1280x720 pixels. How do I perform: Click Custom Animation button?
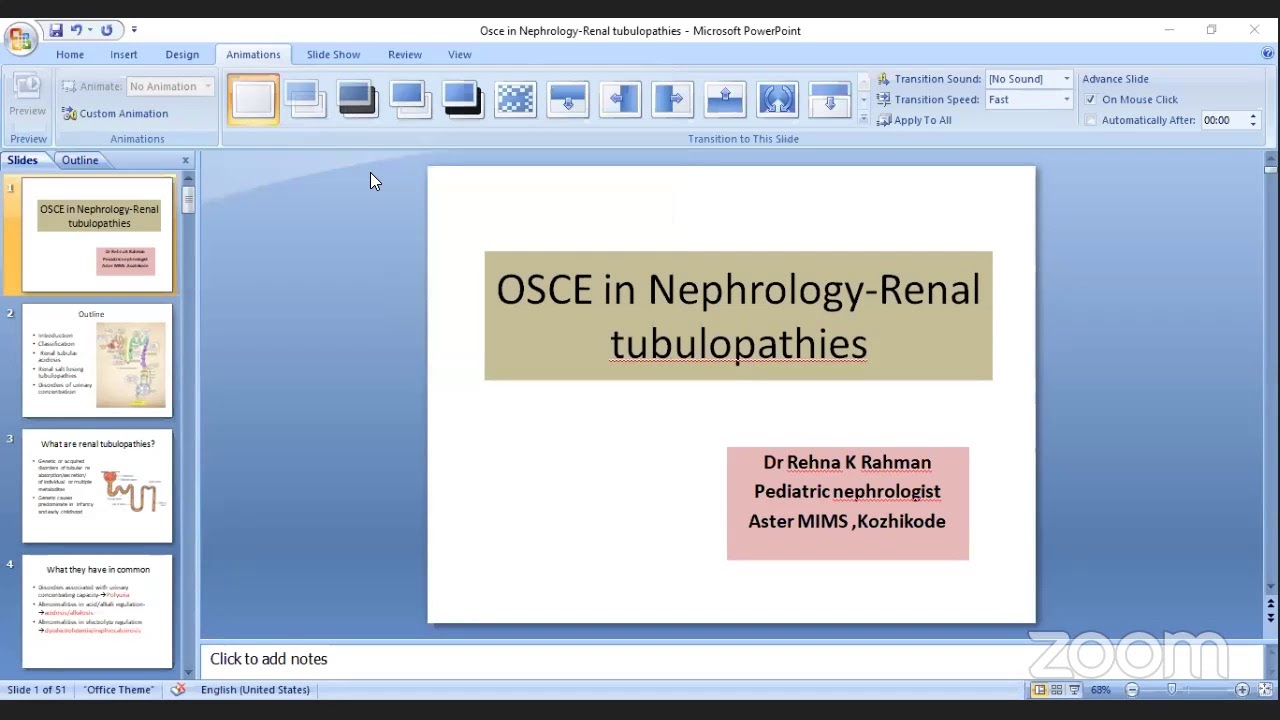[x=115, y=114]
